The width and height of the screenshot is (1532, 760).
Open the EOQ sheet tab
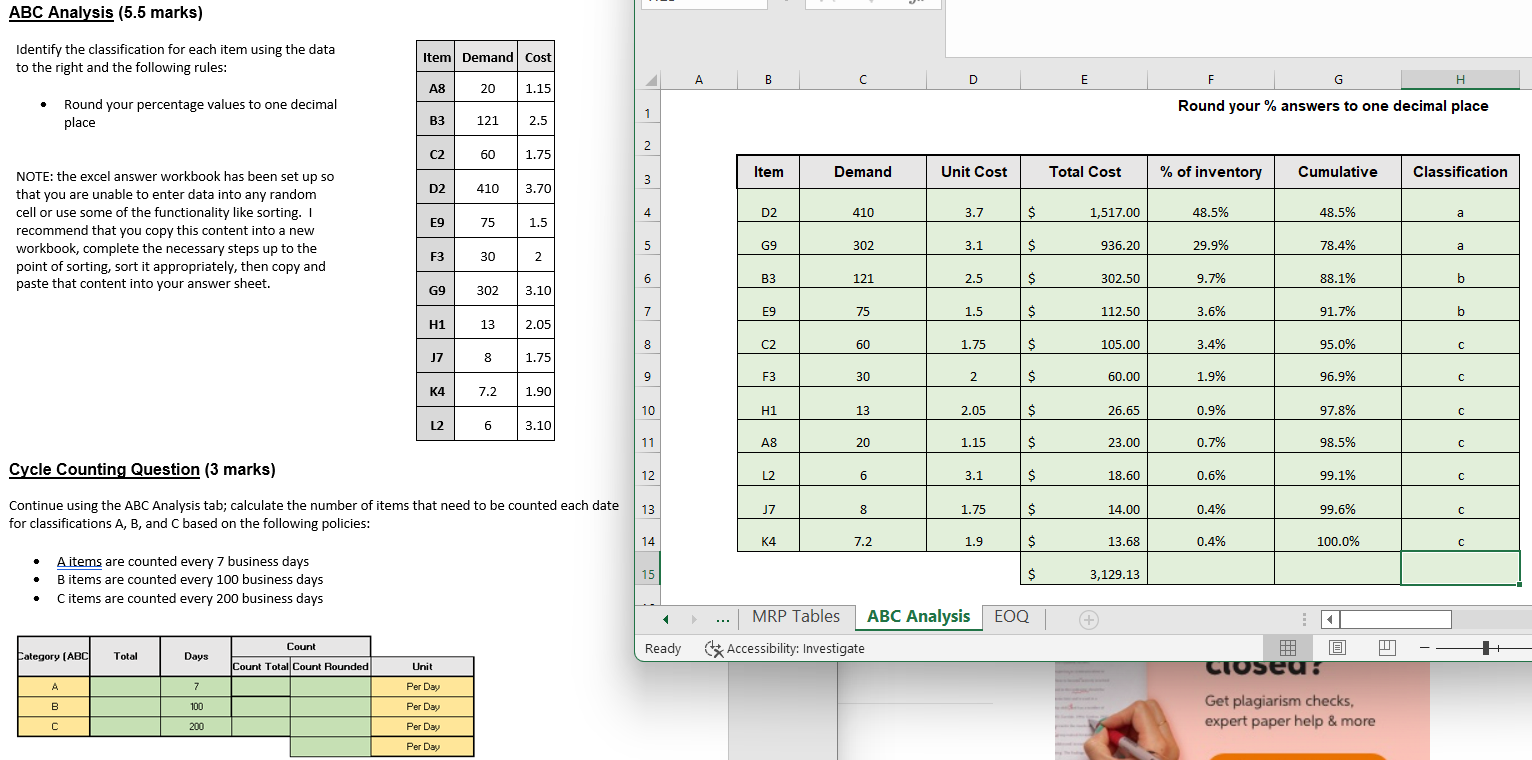[1012, 617]
